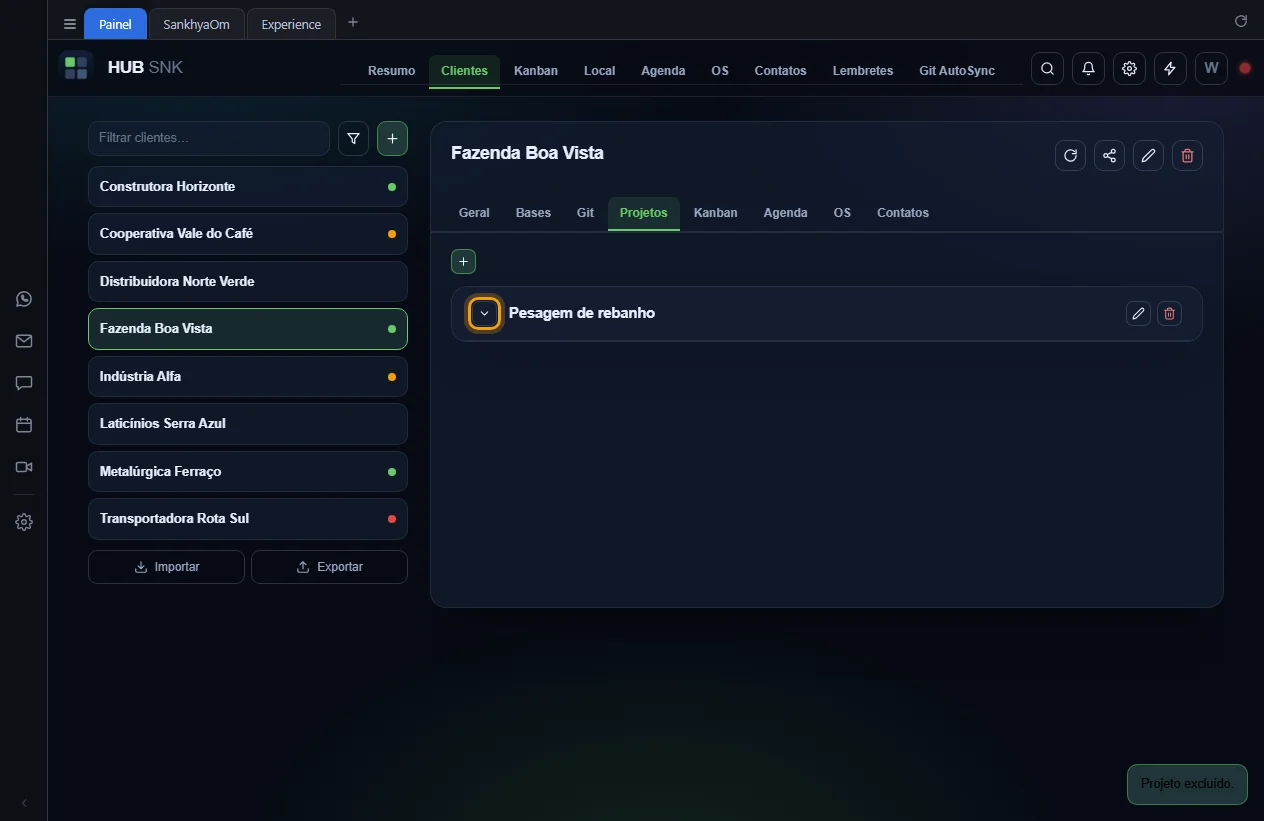Viewport: 1264px width, 821px height.
Task: Toggle the hamburger menu at top left
Action: click(x=70, y=24)
